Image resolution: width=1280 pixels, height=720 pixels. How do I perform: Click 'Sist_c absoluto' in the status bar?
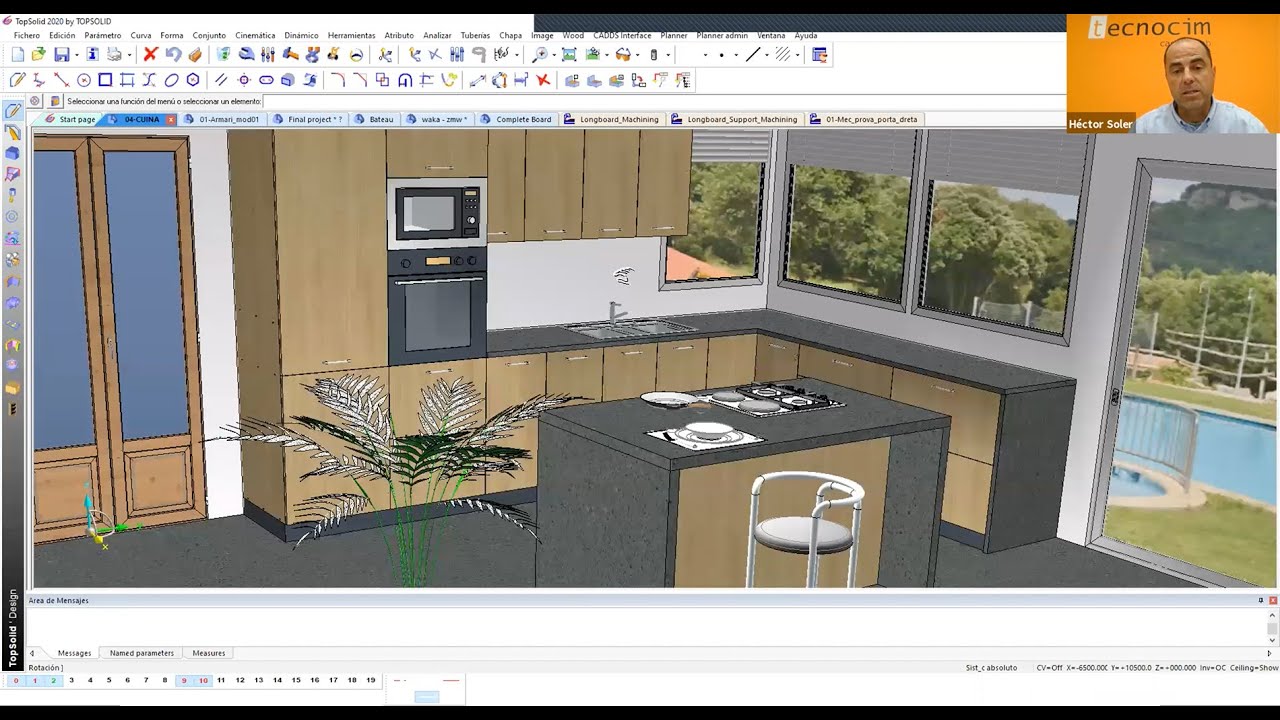(991, 667)
